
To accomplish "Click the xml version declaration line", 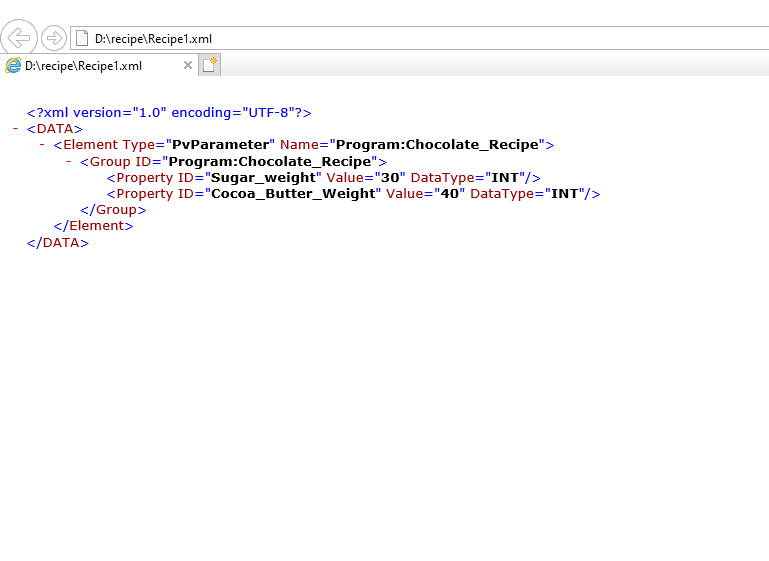I will click(x=169, y=113).
